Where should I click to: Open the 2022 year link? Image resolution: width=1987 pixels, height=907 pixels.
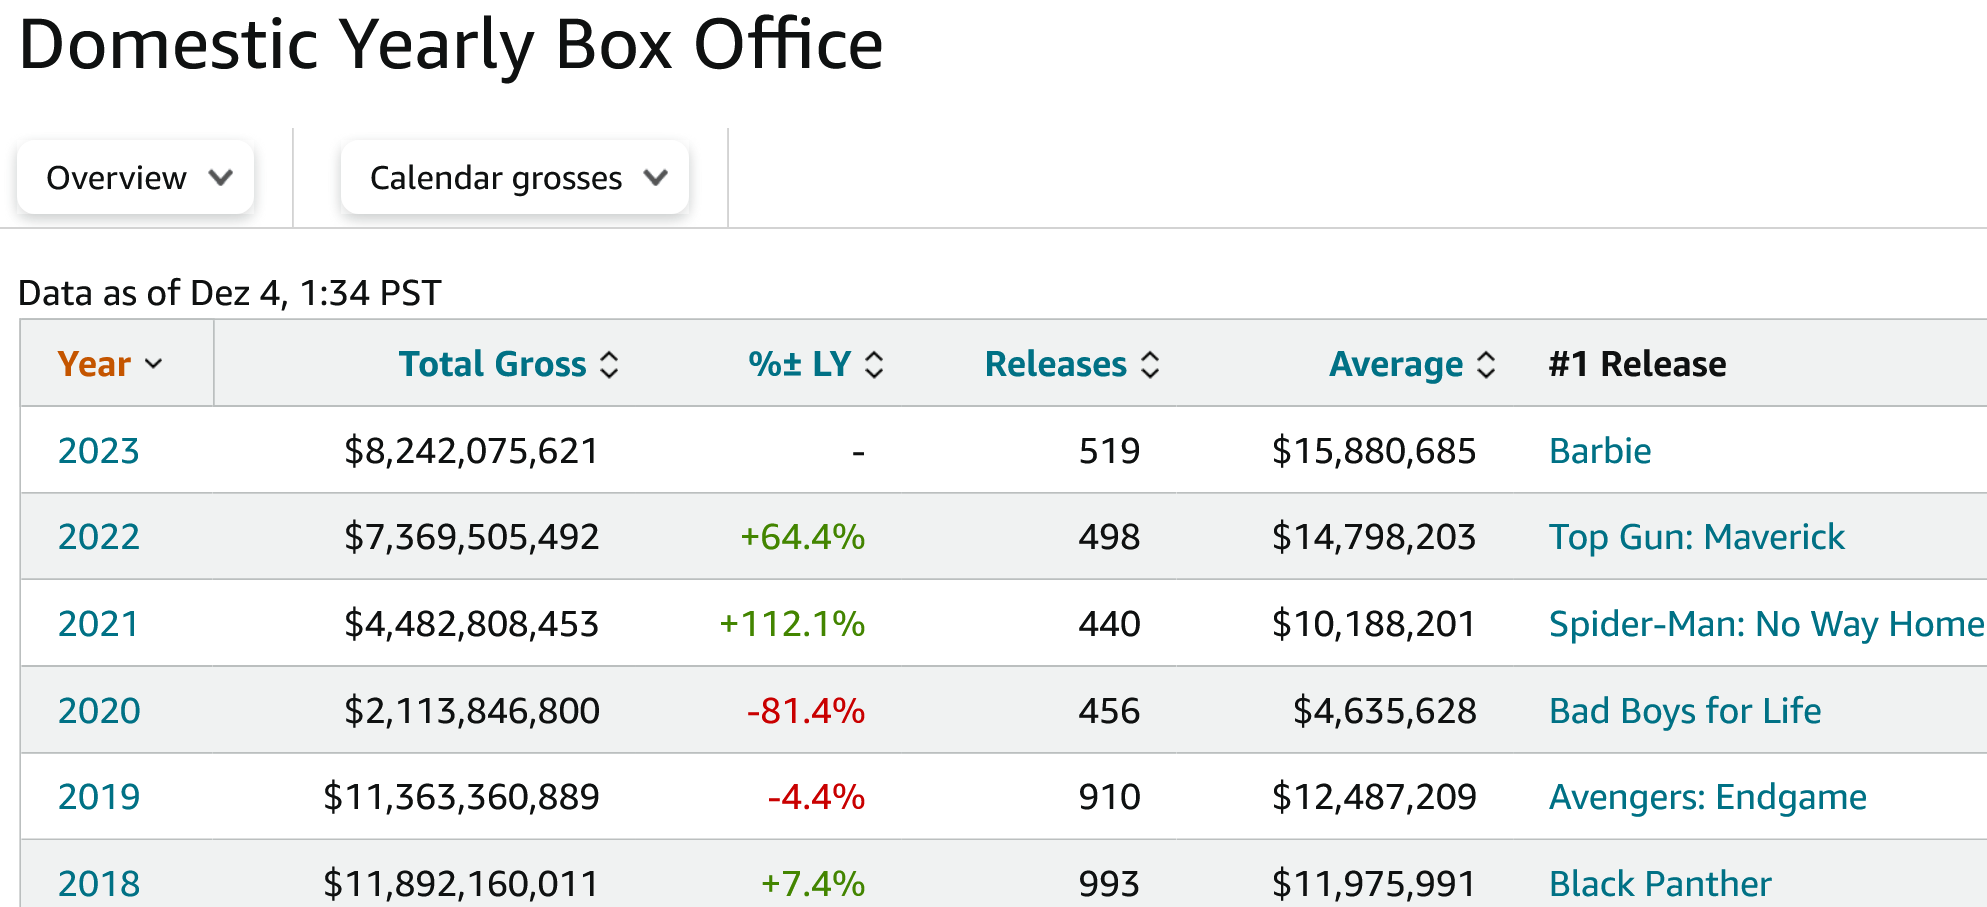click(98, 537)
